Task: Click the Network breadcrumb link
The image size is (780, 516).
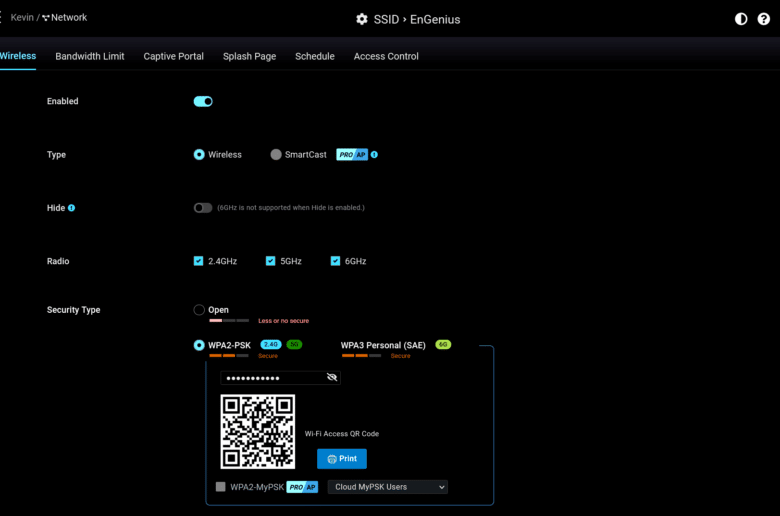Action: (69, 17)
